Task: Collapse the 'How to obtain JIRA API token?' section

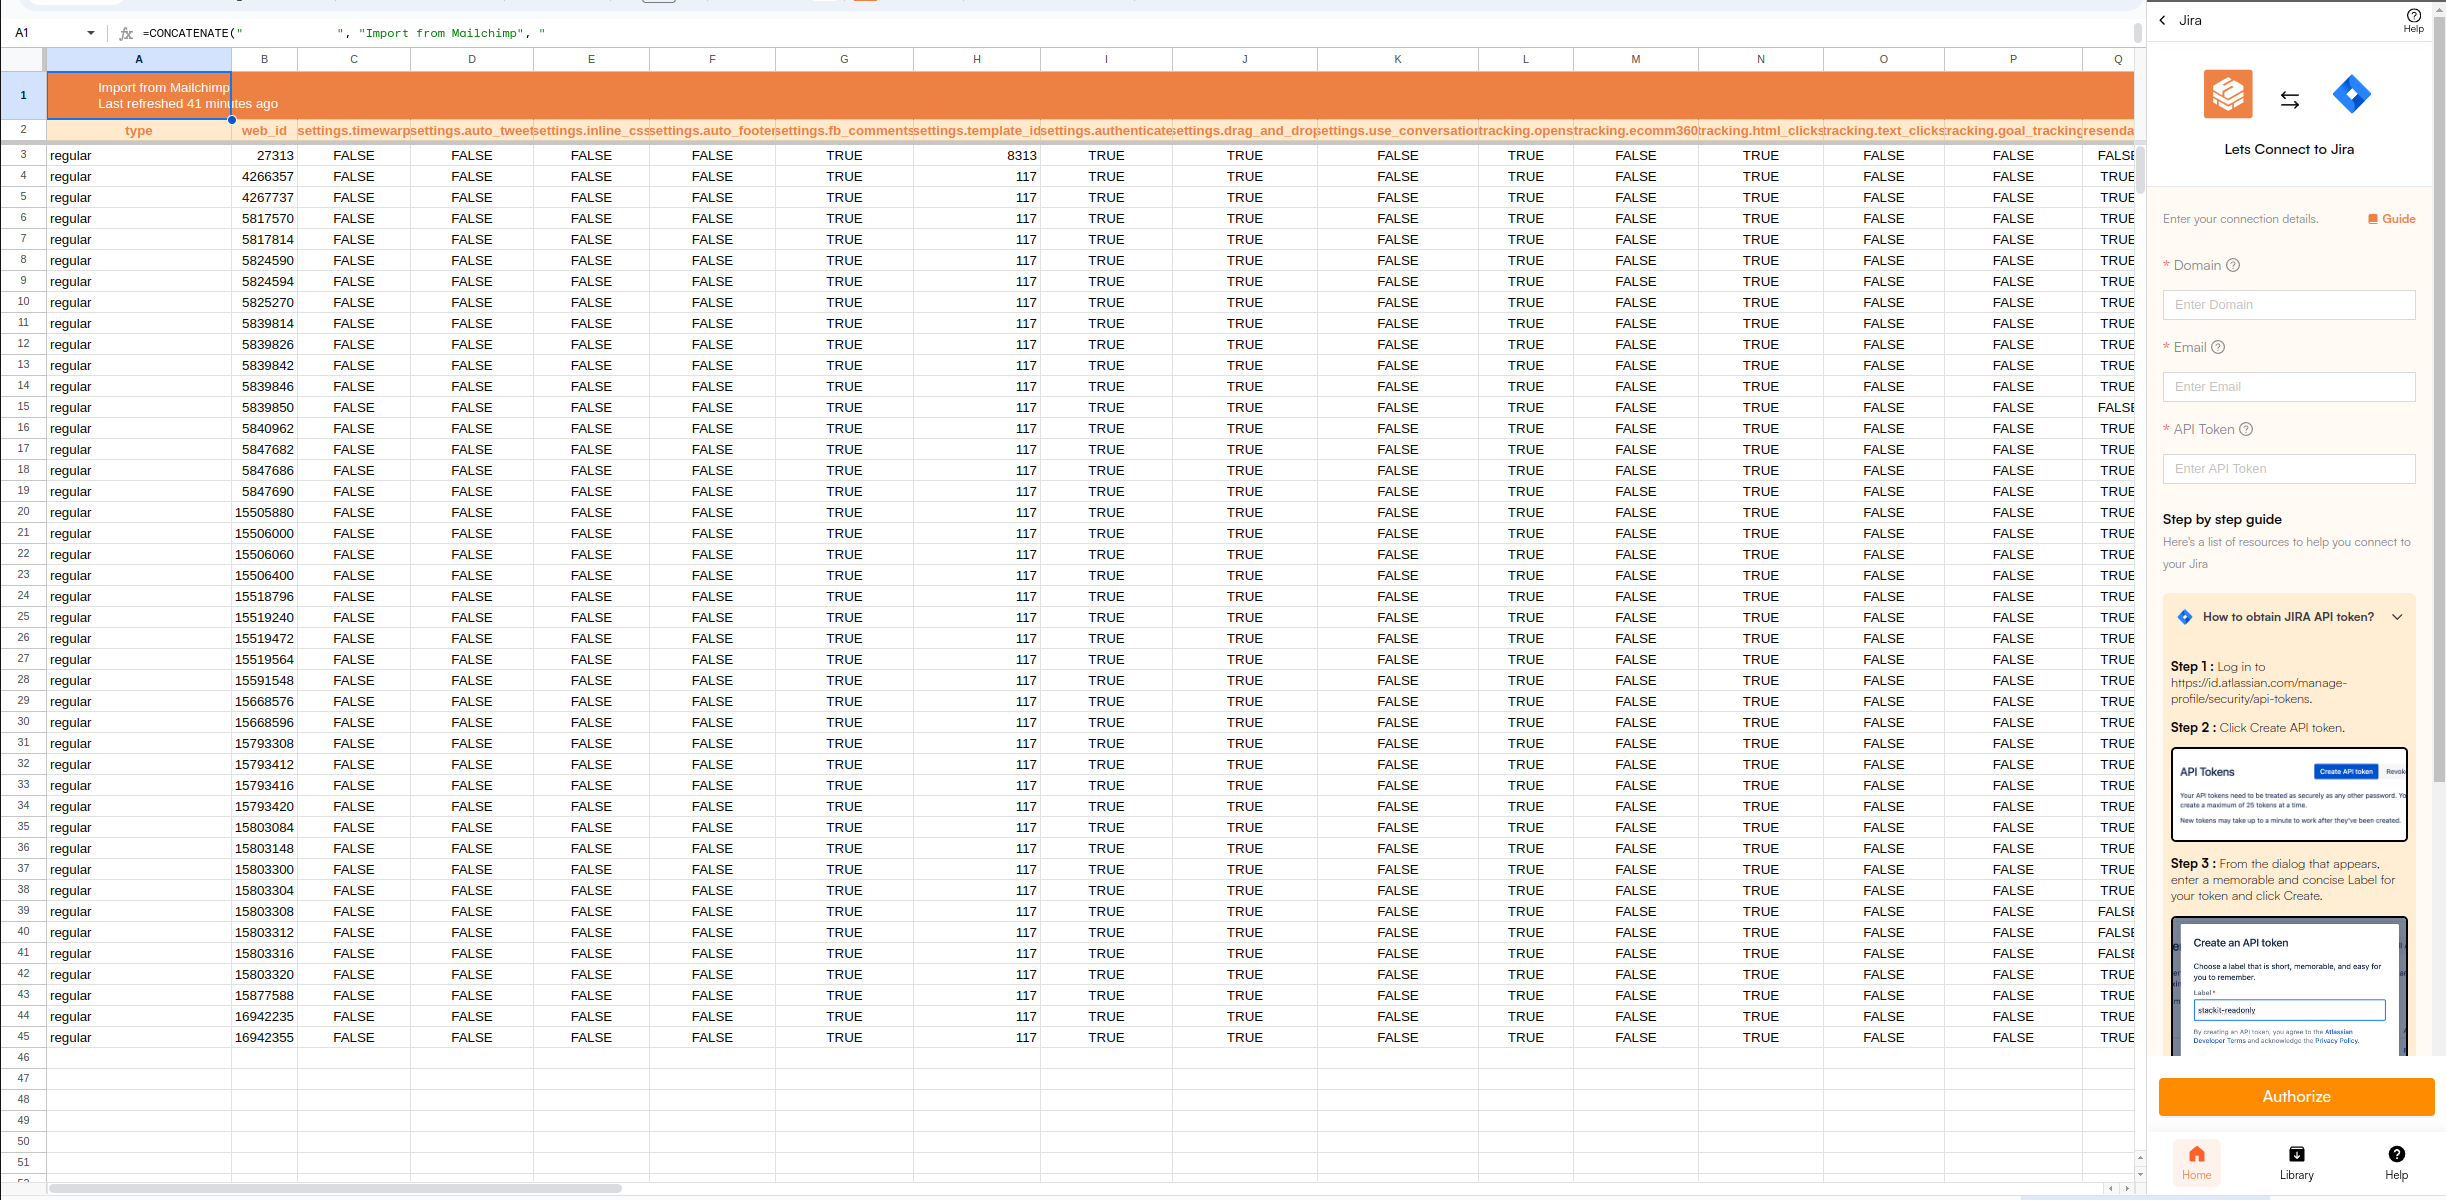Action: [2397, 617]
